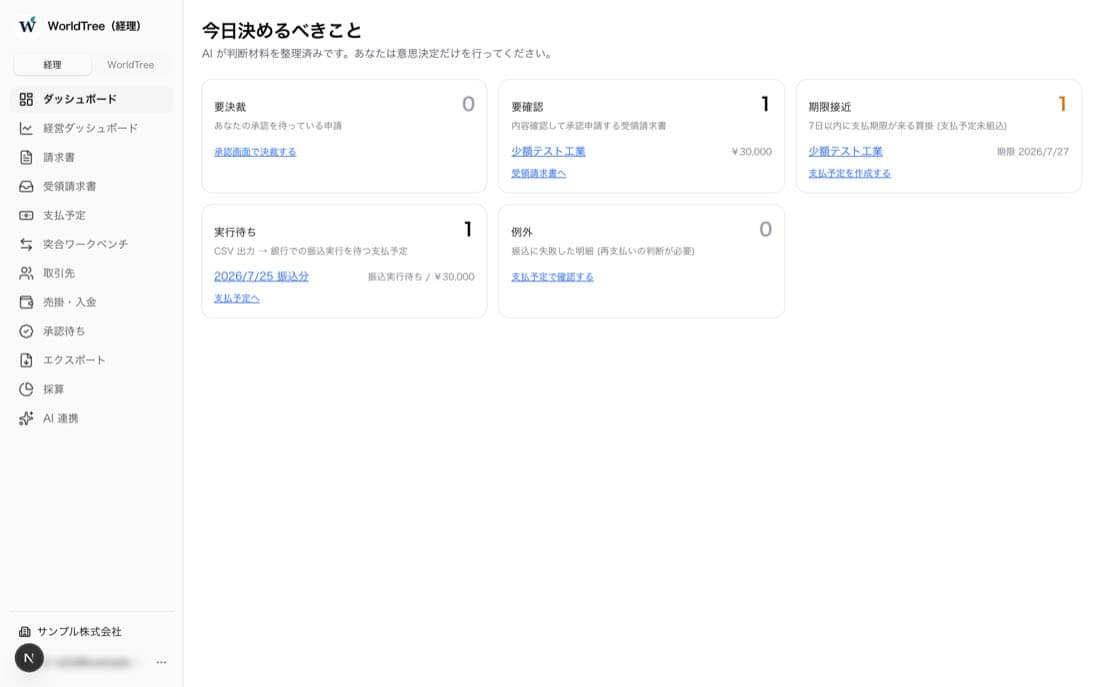1100x687 pixels.
Task: Click the 突合ワークベンチ arrows icon
Action: (x=26, y=244)
